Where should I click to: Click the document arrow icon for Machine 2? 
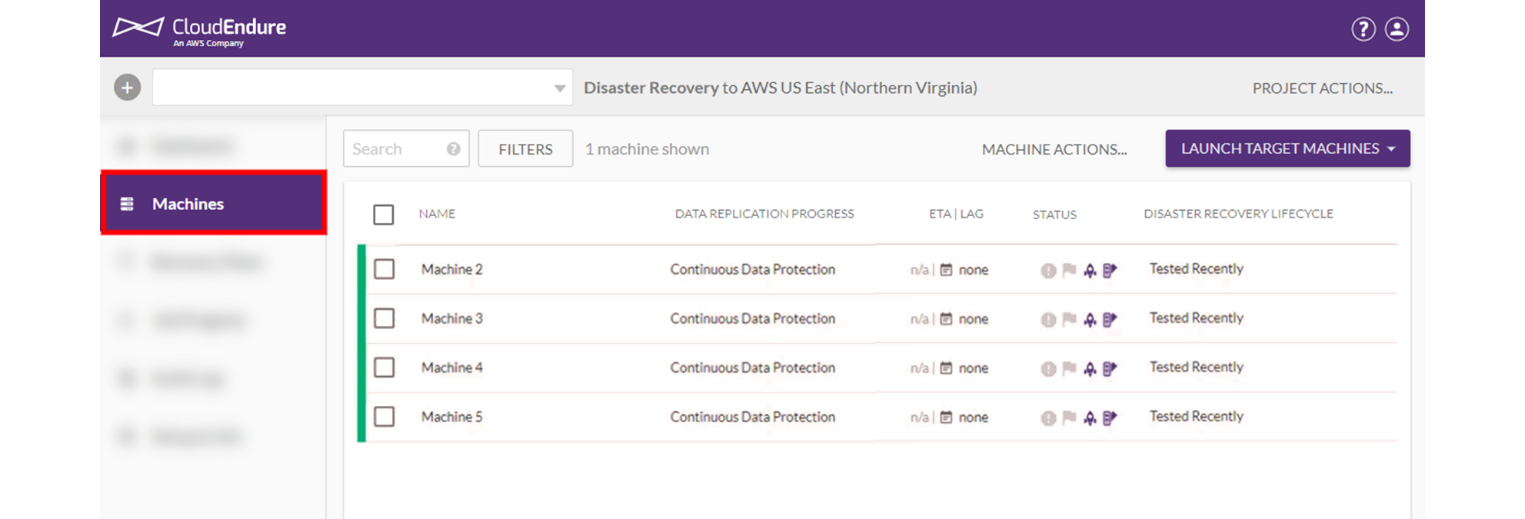tap(1110, 270)
